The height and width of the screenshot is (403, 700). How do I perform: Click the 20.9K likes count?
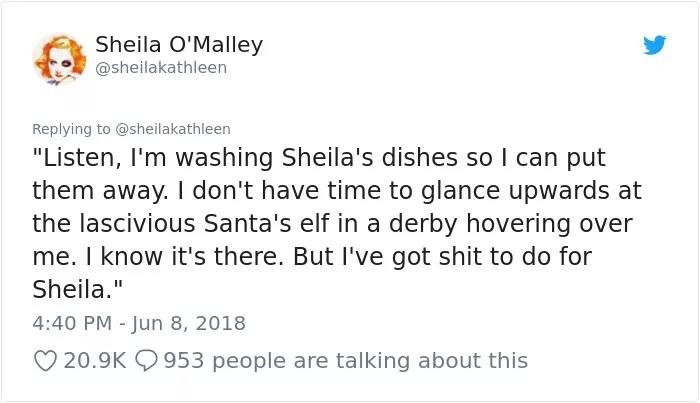tap(93, 360)
